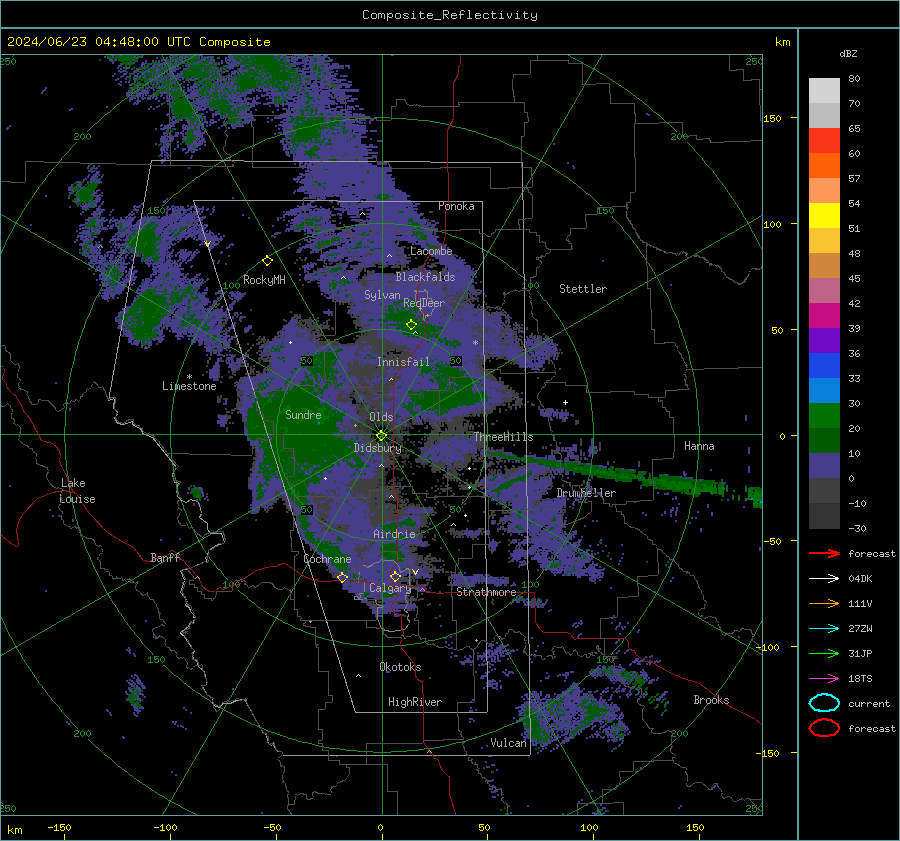Click the 04DK legend label

coord(860,579)
